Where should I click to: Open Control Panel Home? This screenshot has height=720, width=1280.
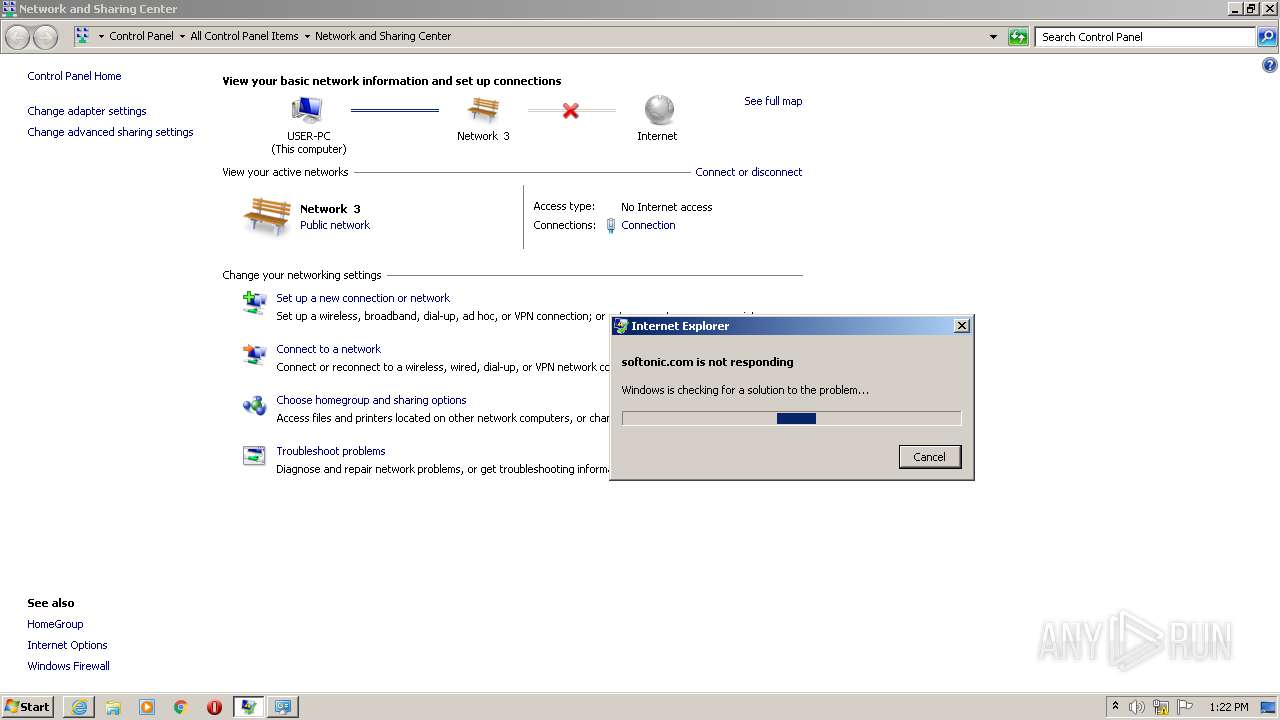(74, 76)
